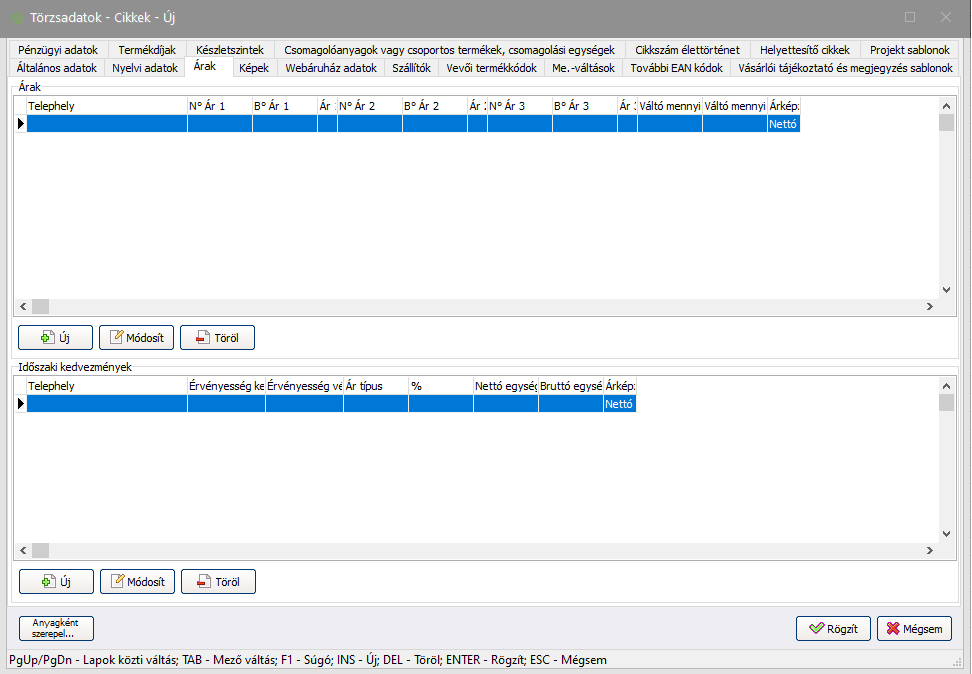Image resolution: width=972 pixels, height=674 pixels.
Task: Click the Telephely column header in Árak
Action: [106, 105]
